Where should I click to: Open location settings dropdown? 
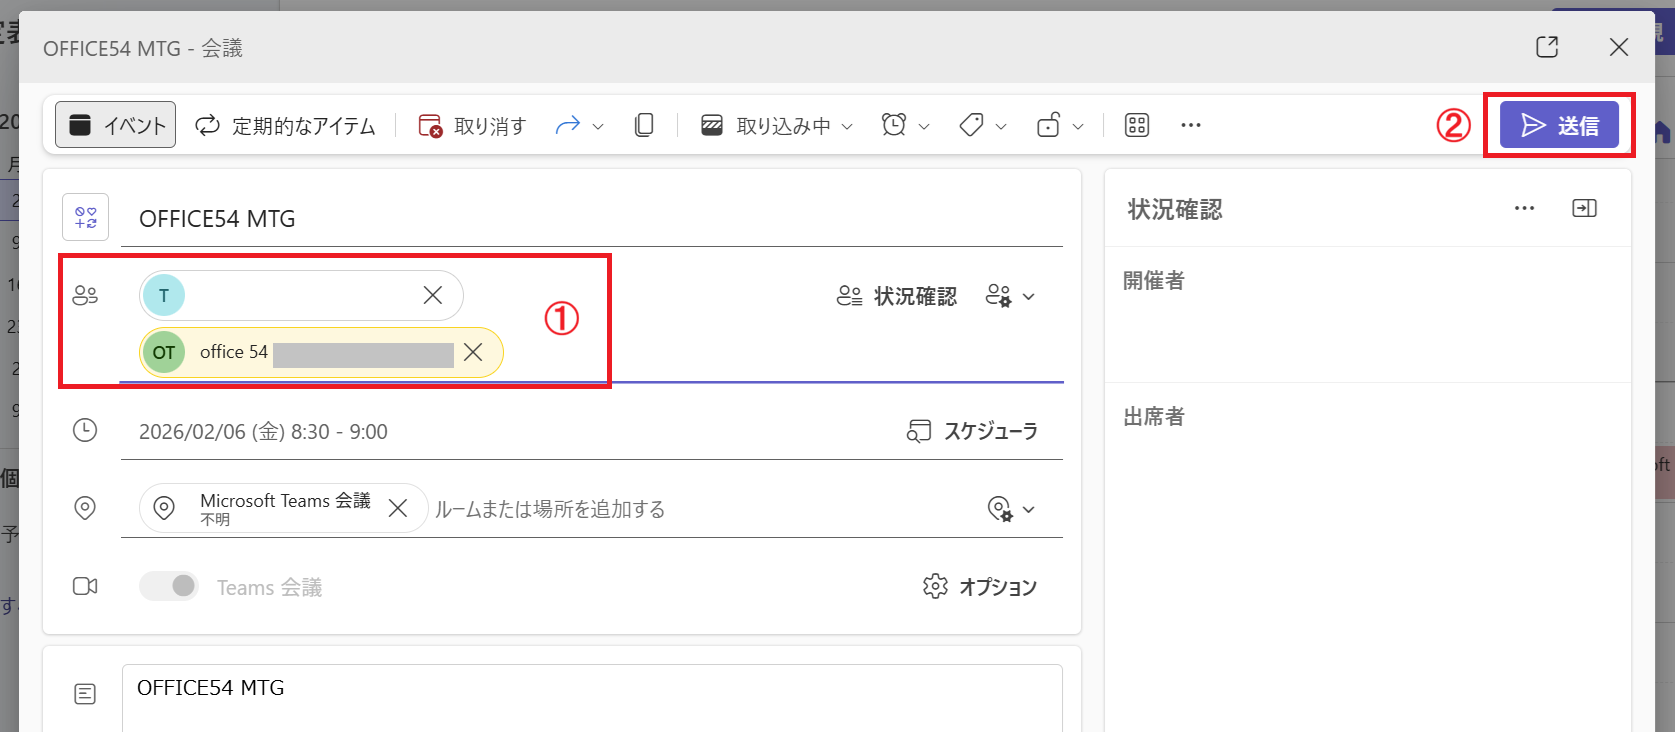click(1011, 509)
